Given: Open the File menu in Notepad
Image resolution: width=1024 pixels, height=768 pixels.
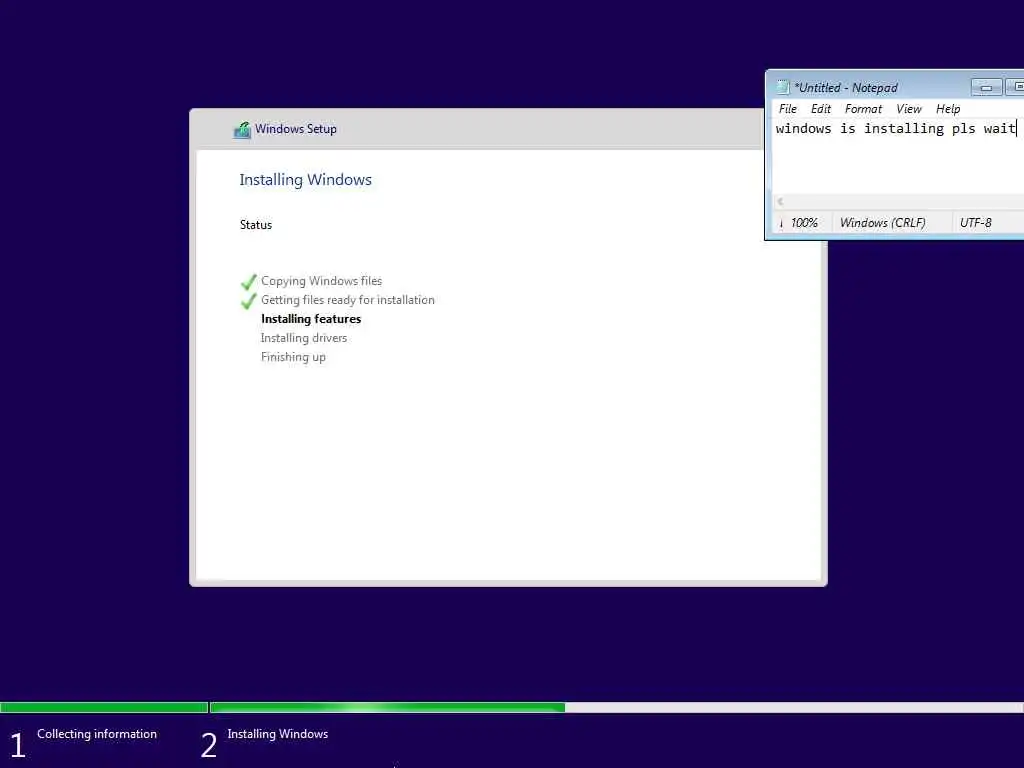Looking at the screenshot, I should tap(788, 109).
